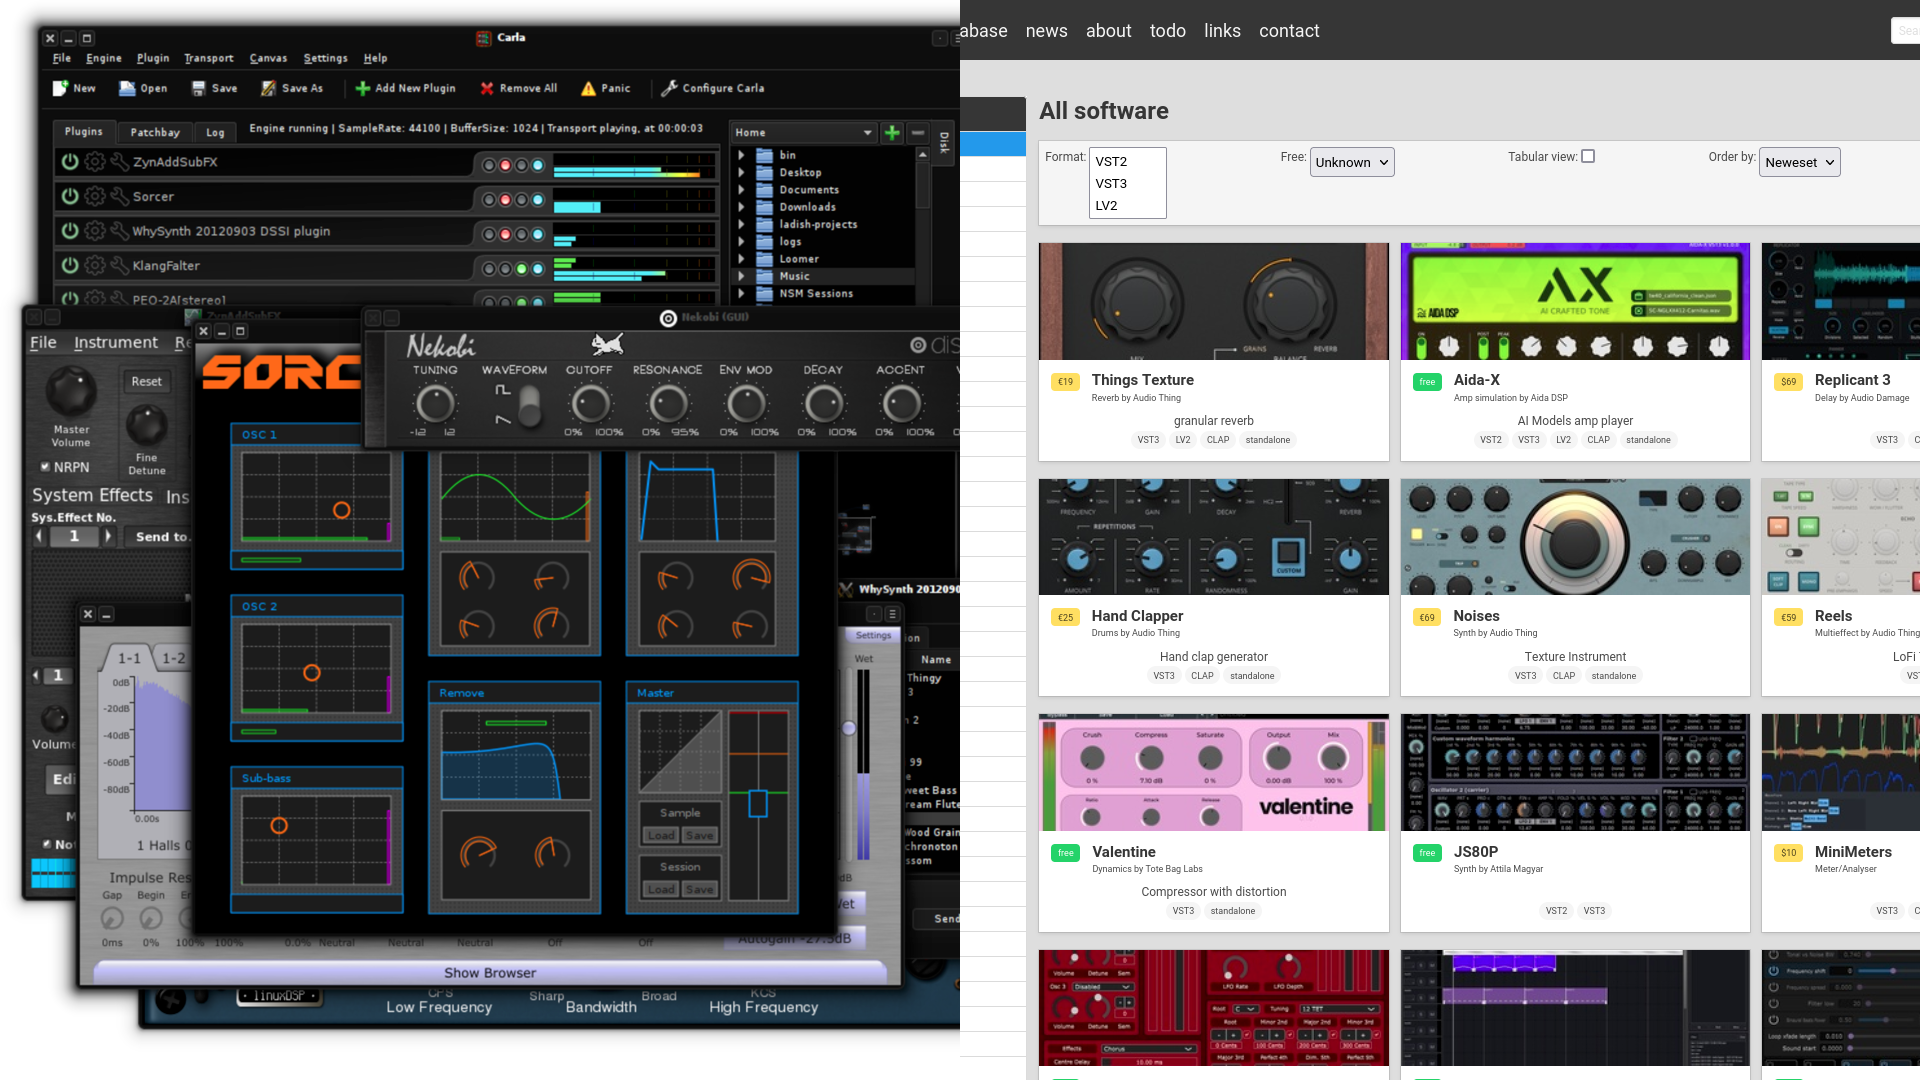Click the Show Browser button
This screenshot has height=1080, width=1920.
coord(490,972)
